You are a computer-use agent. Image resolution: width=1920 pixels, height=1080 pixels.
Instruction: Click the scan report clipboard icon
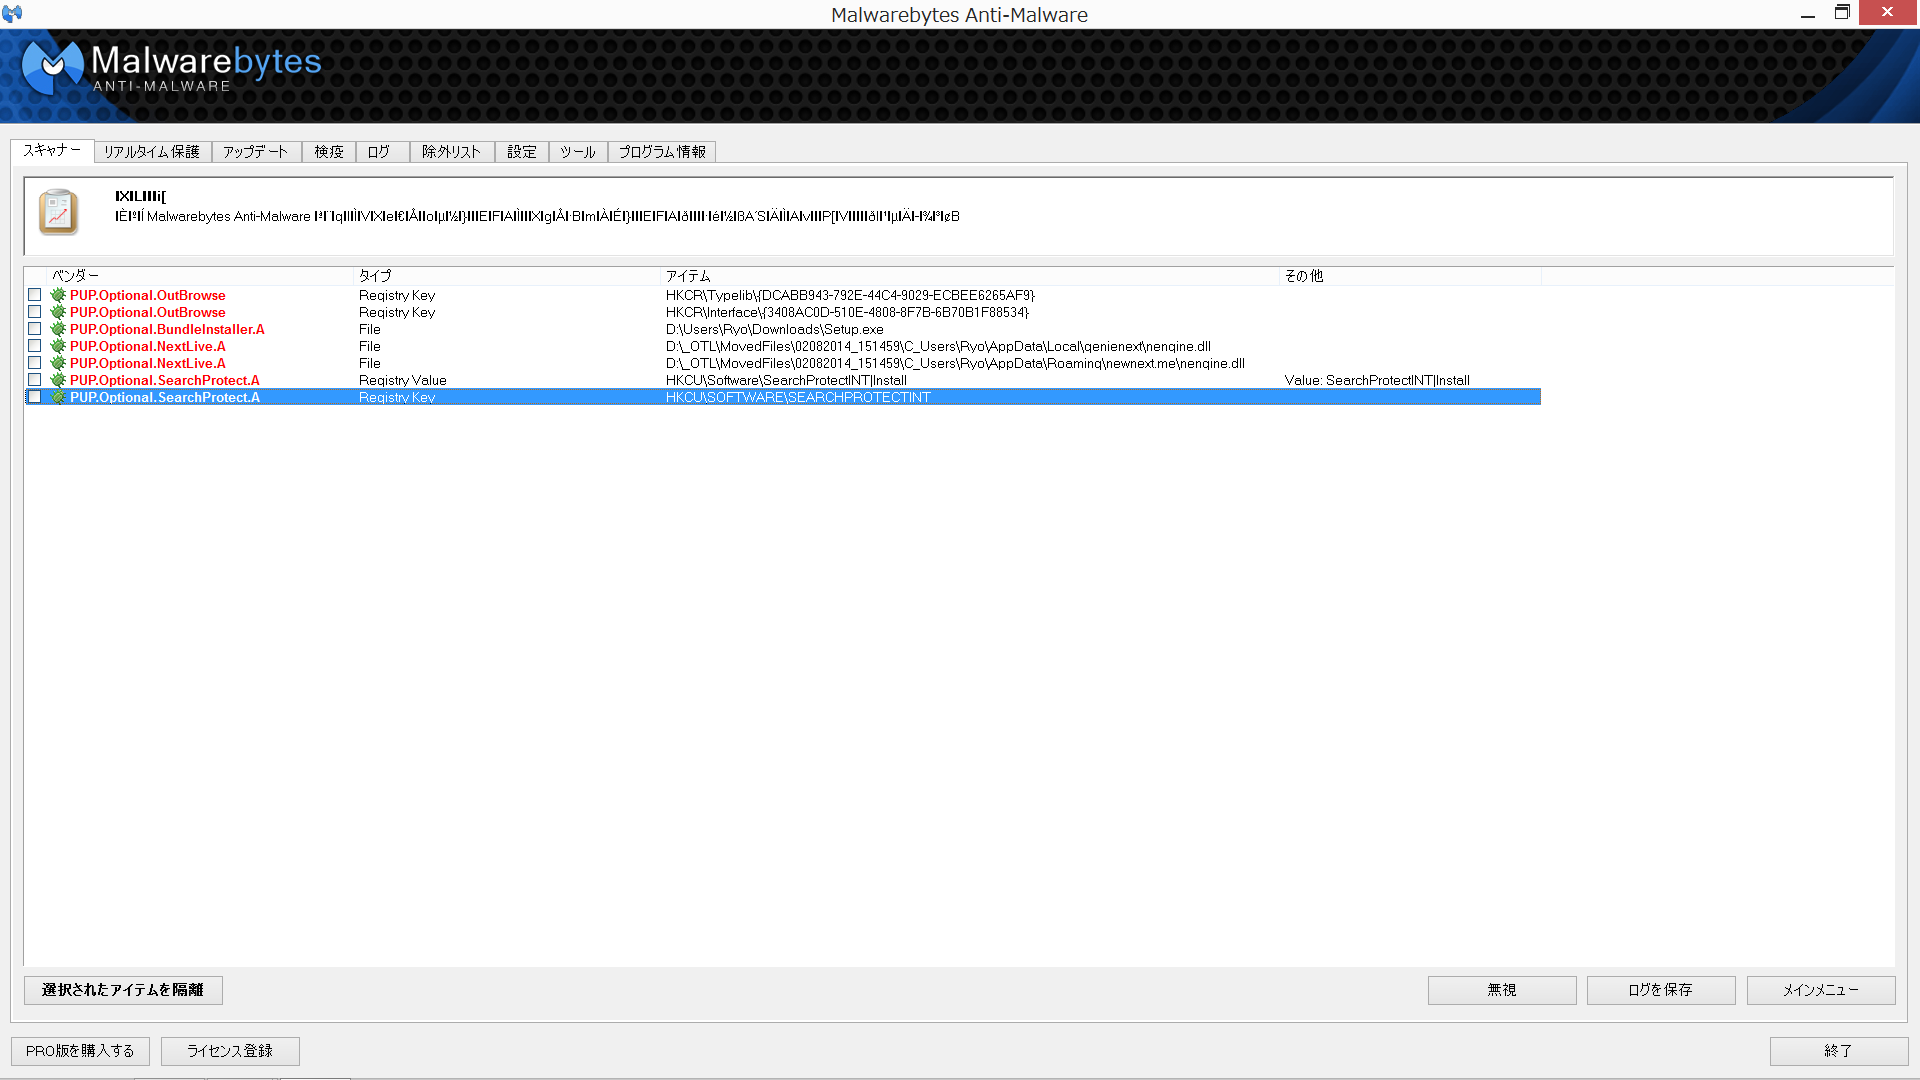[58, 212]
